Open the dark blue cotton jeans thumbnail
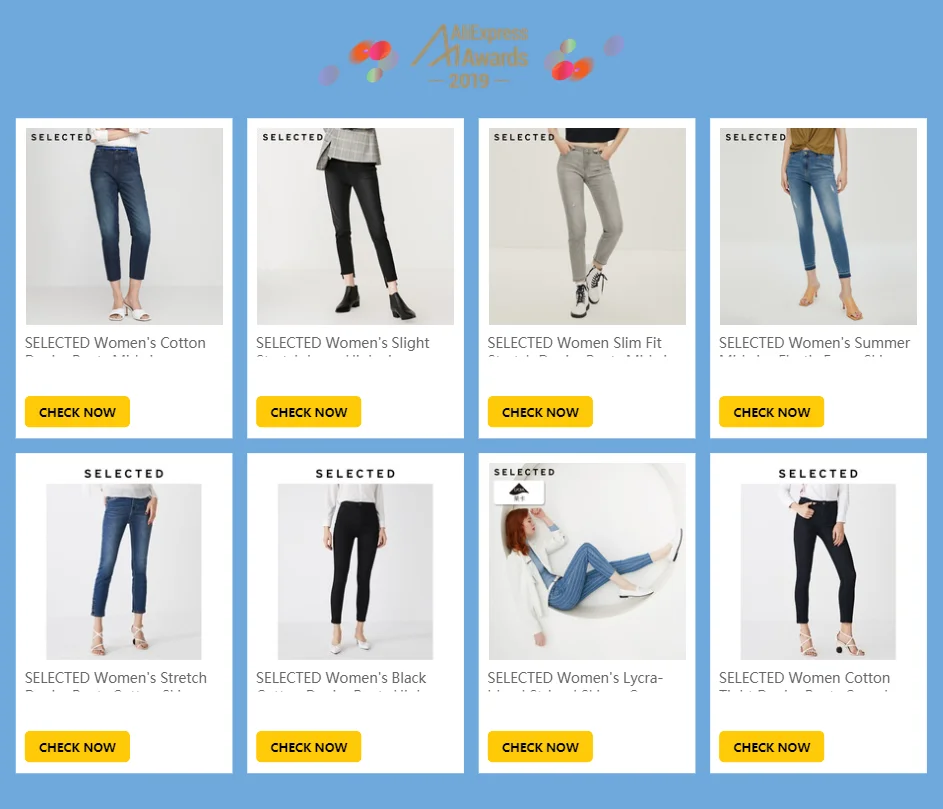 click(124, 226)
